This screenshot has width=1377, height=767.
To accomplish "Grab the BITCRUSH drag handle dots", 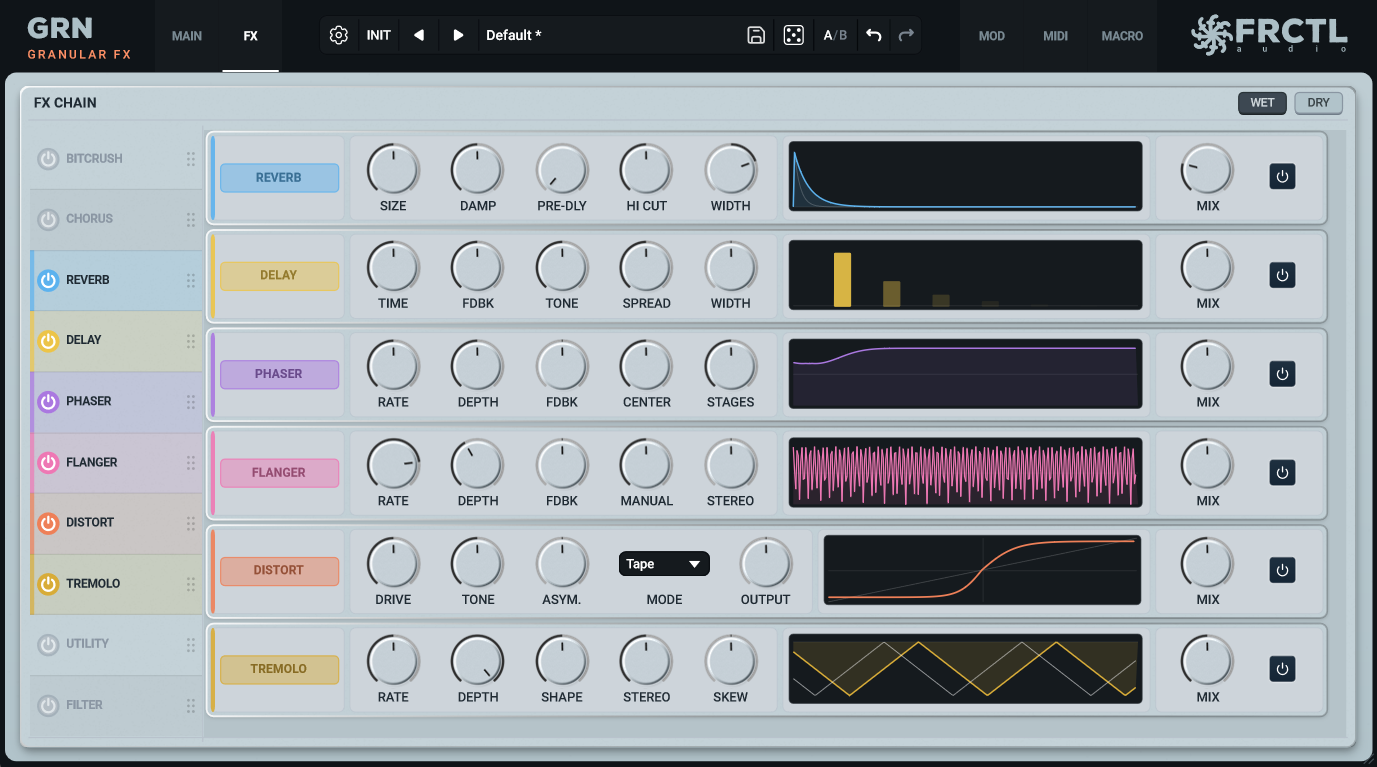I will (190, 159).
